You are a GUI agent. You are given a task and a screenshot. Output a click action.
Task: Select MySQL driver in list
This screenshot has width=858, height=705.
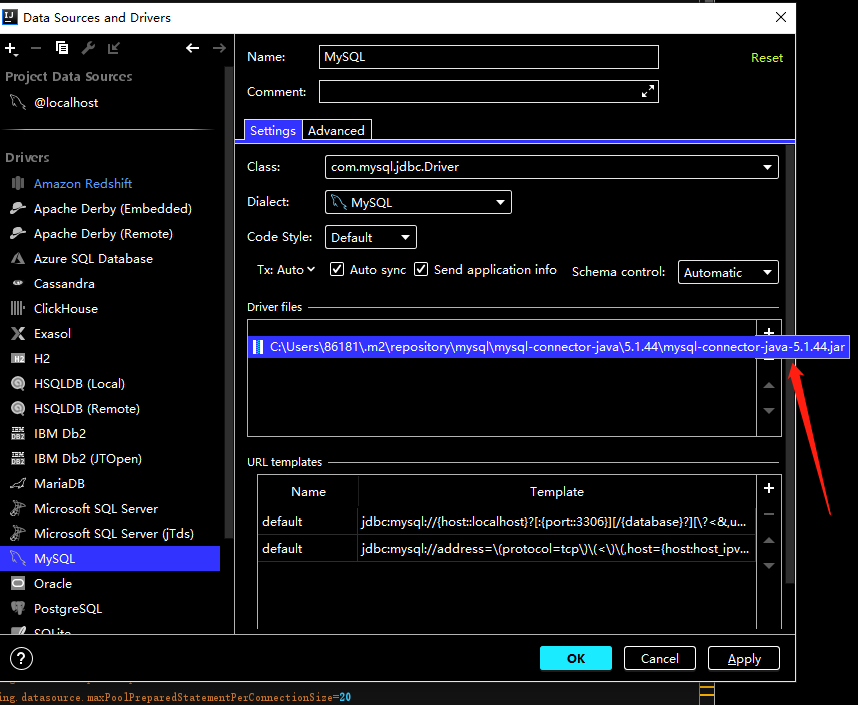tap(110, 558)
